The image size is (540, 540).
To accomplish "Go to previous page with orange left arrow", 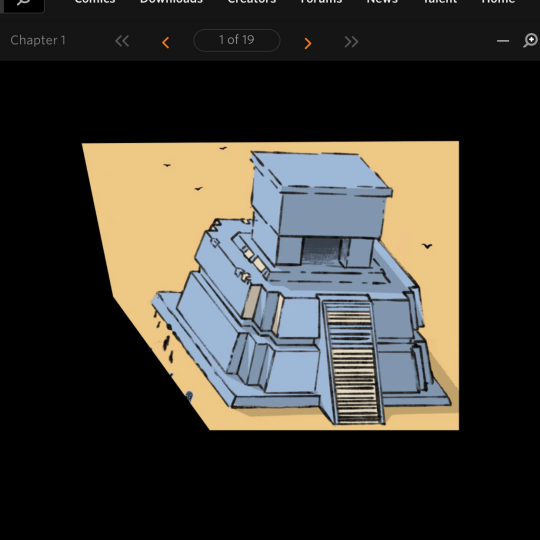I will pyautogui.click(x=166, y=42).
